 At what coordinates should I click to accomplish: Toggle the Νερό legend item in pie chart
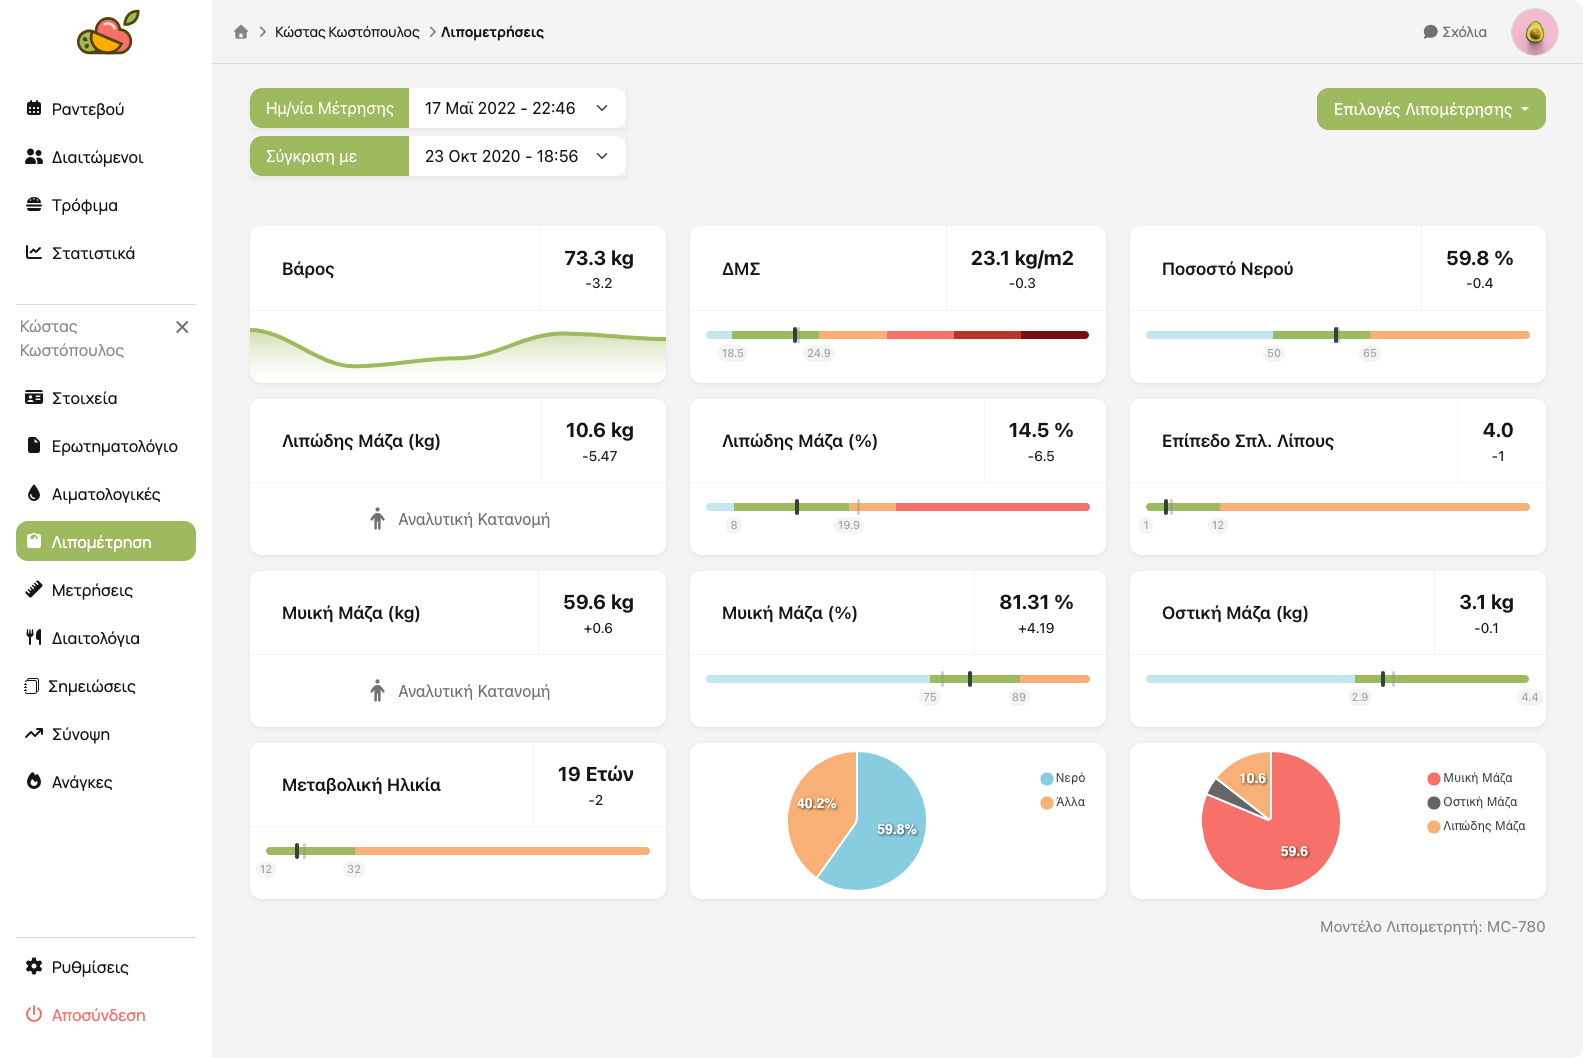(1063, 778)
